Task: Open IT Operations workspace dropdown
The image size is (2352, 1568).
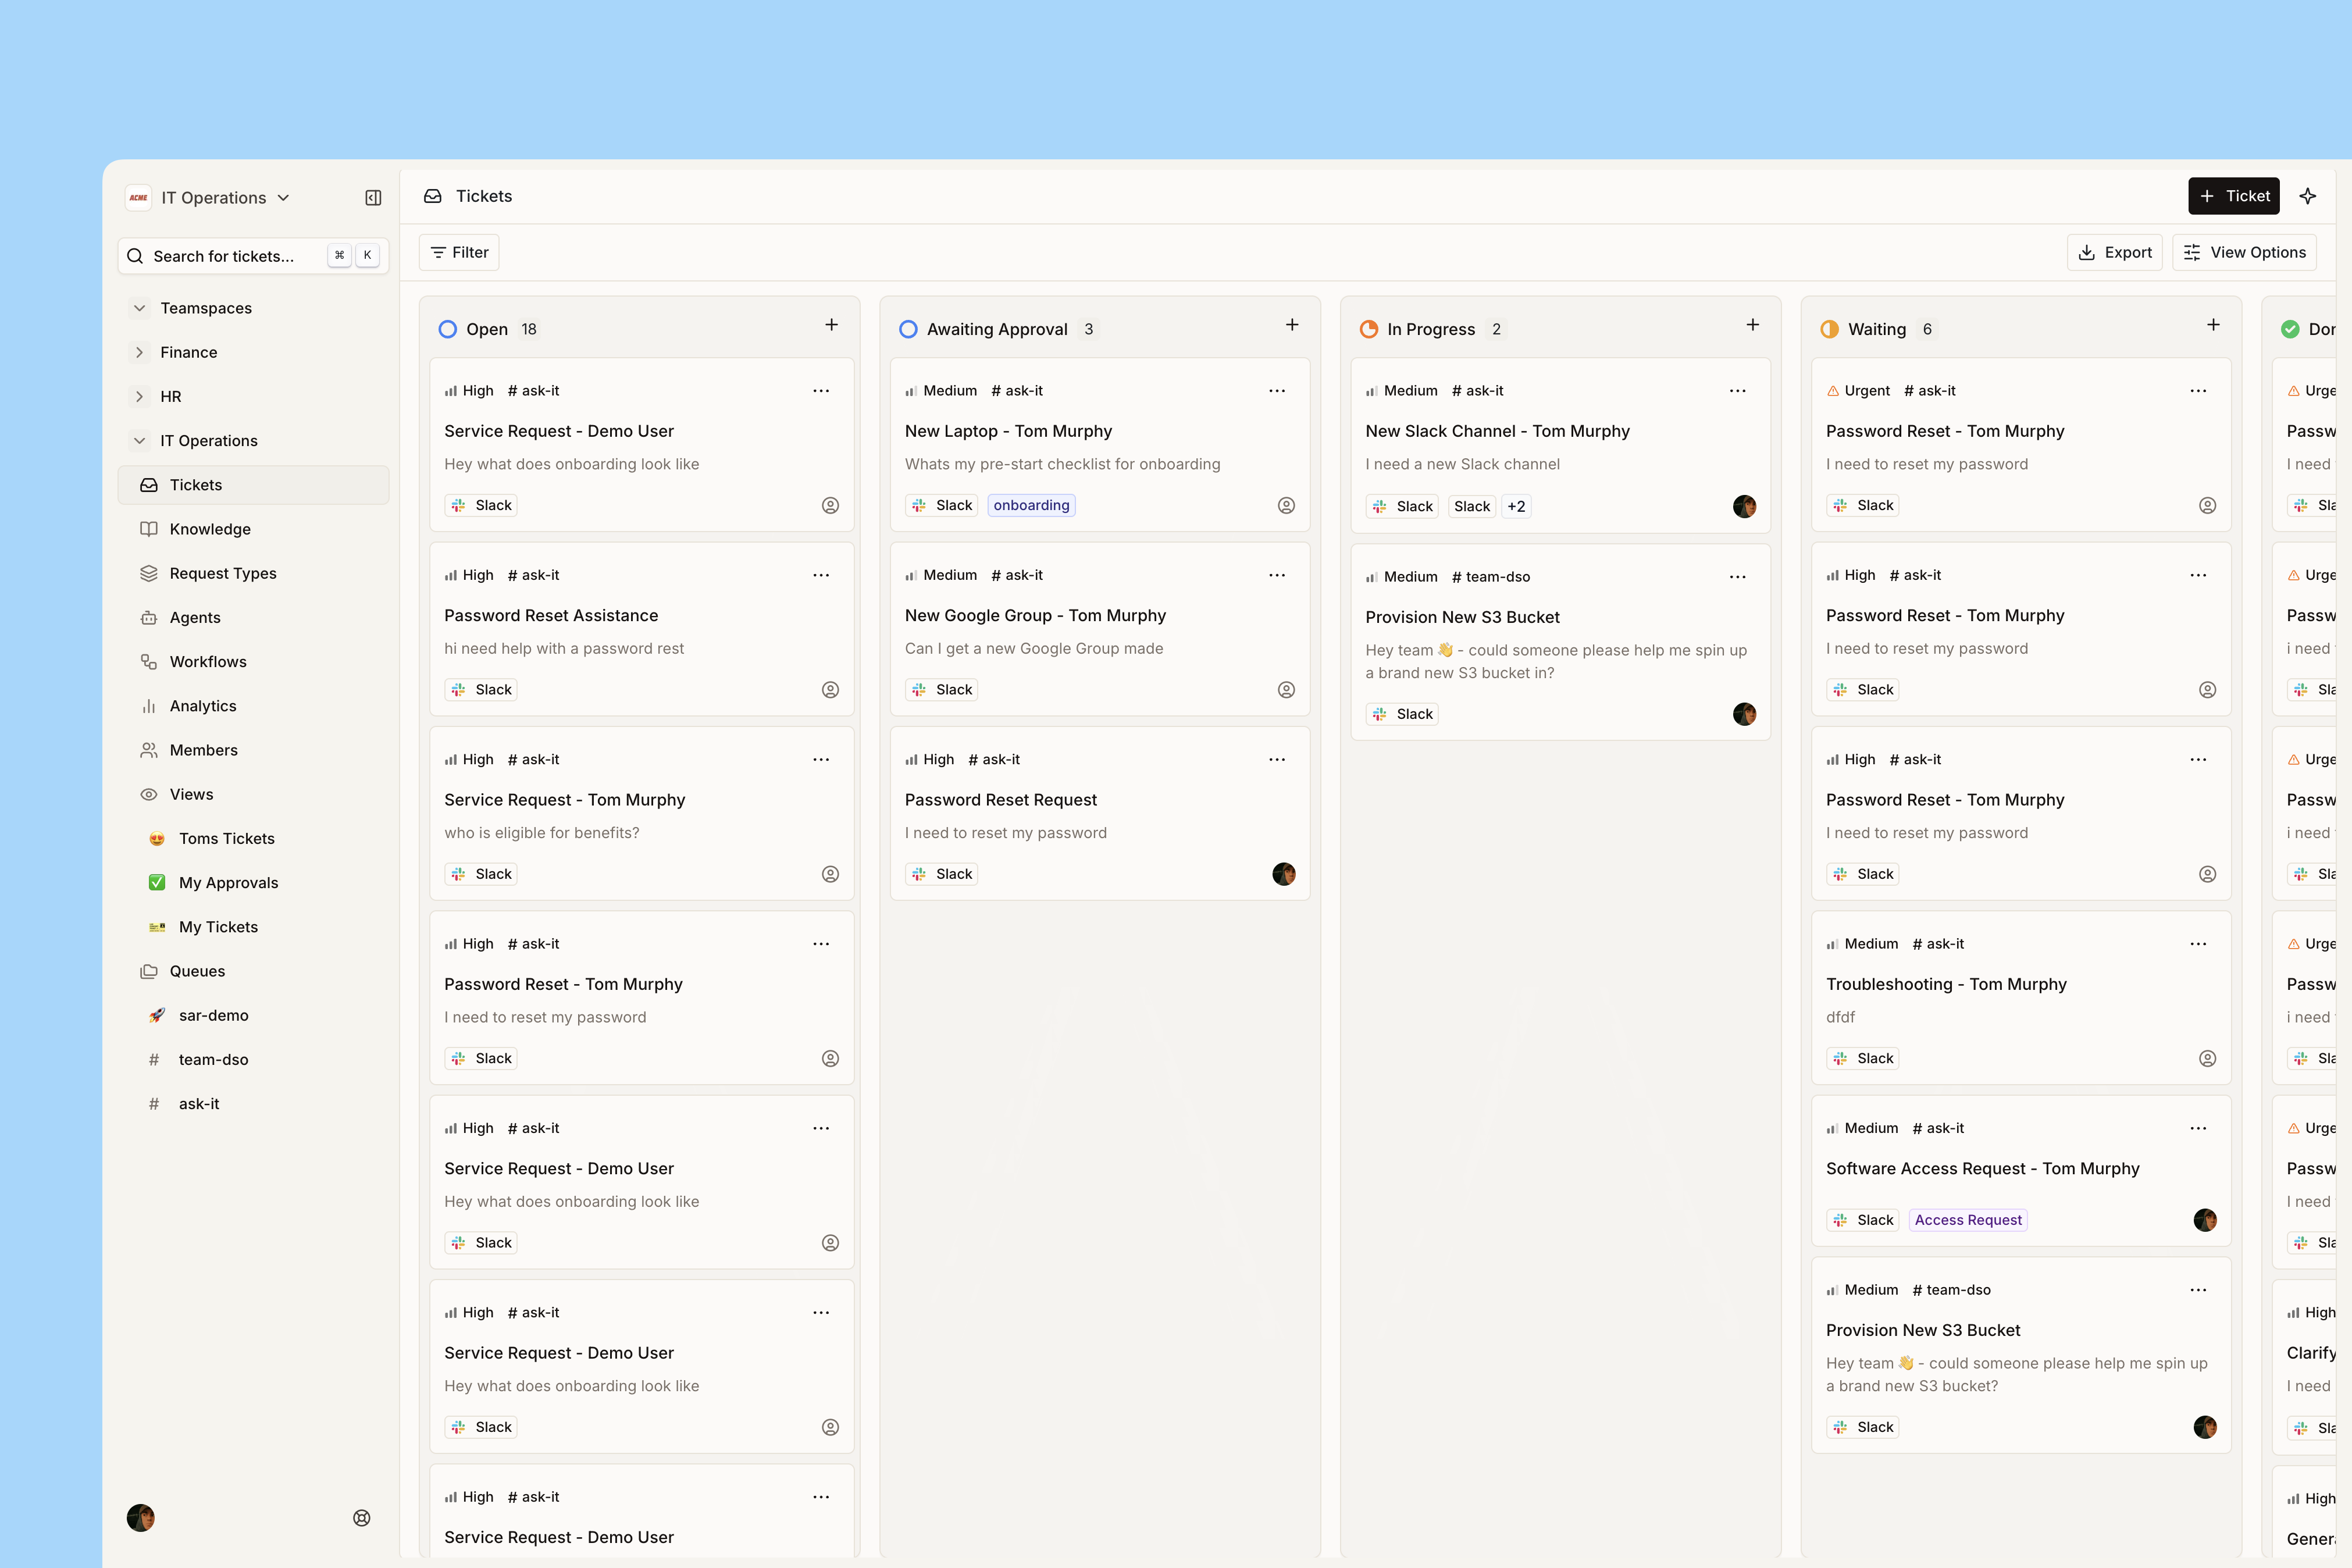Action: (x=225, y=198)
